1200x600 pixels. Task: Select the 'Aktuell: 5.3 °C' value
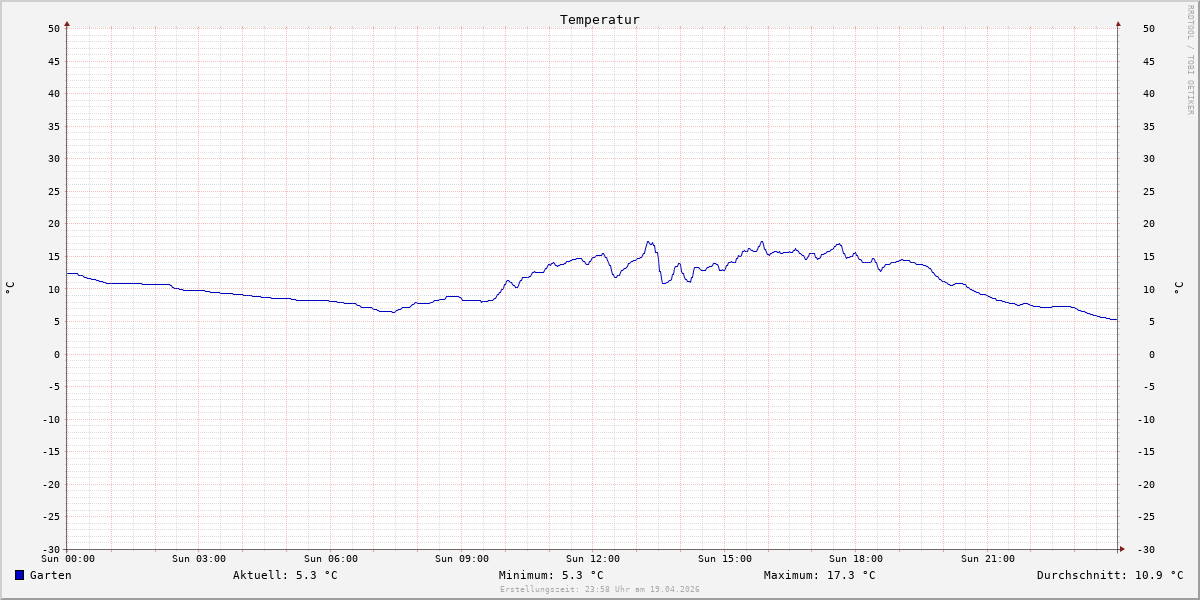pos(285,575)
